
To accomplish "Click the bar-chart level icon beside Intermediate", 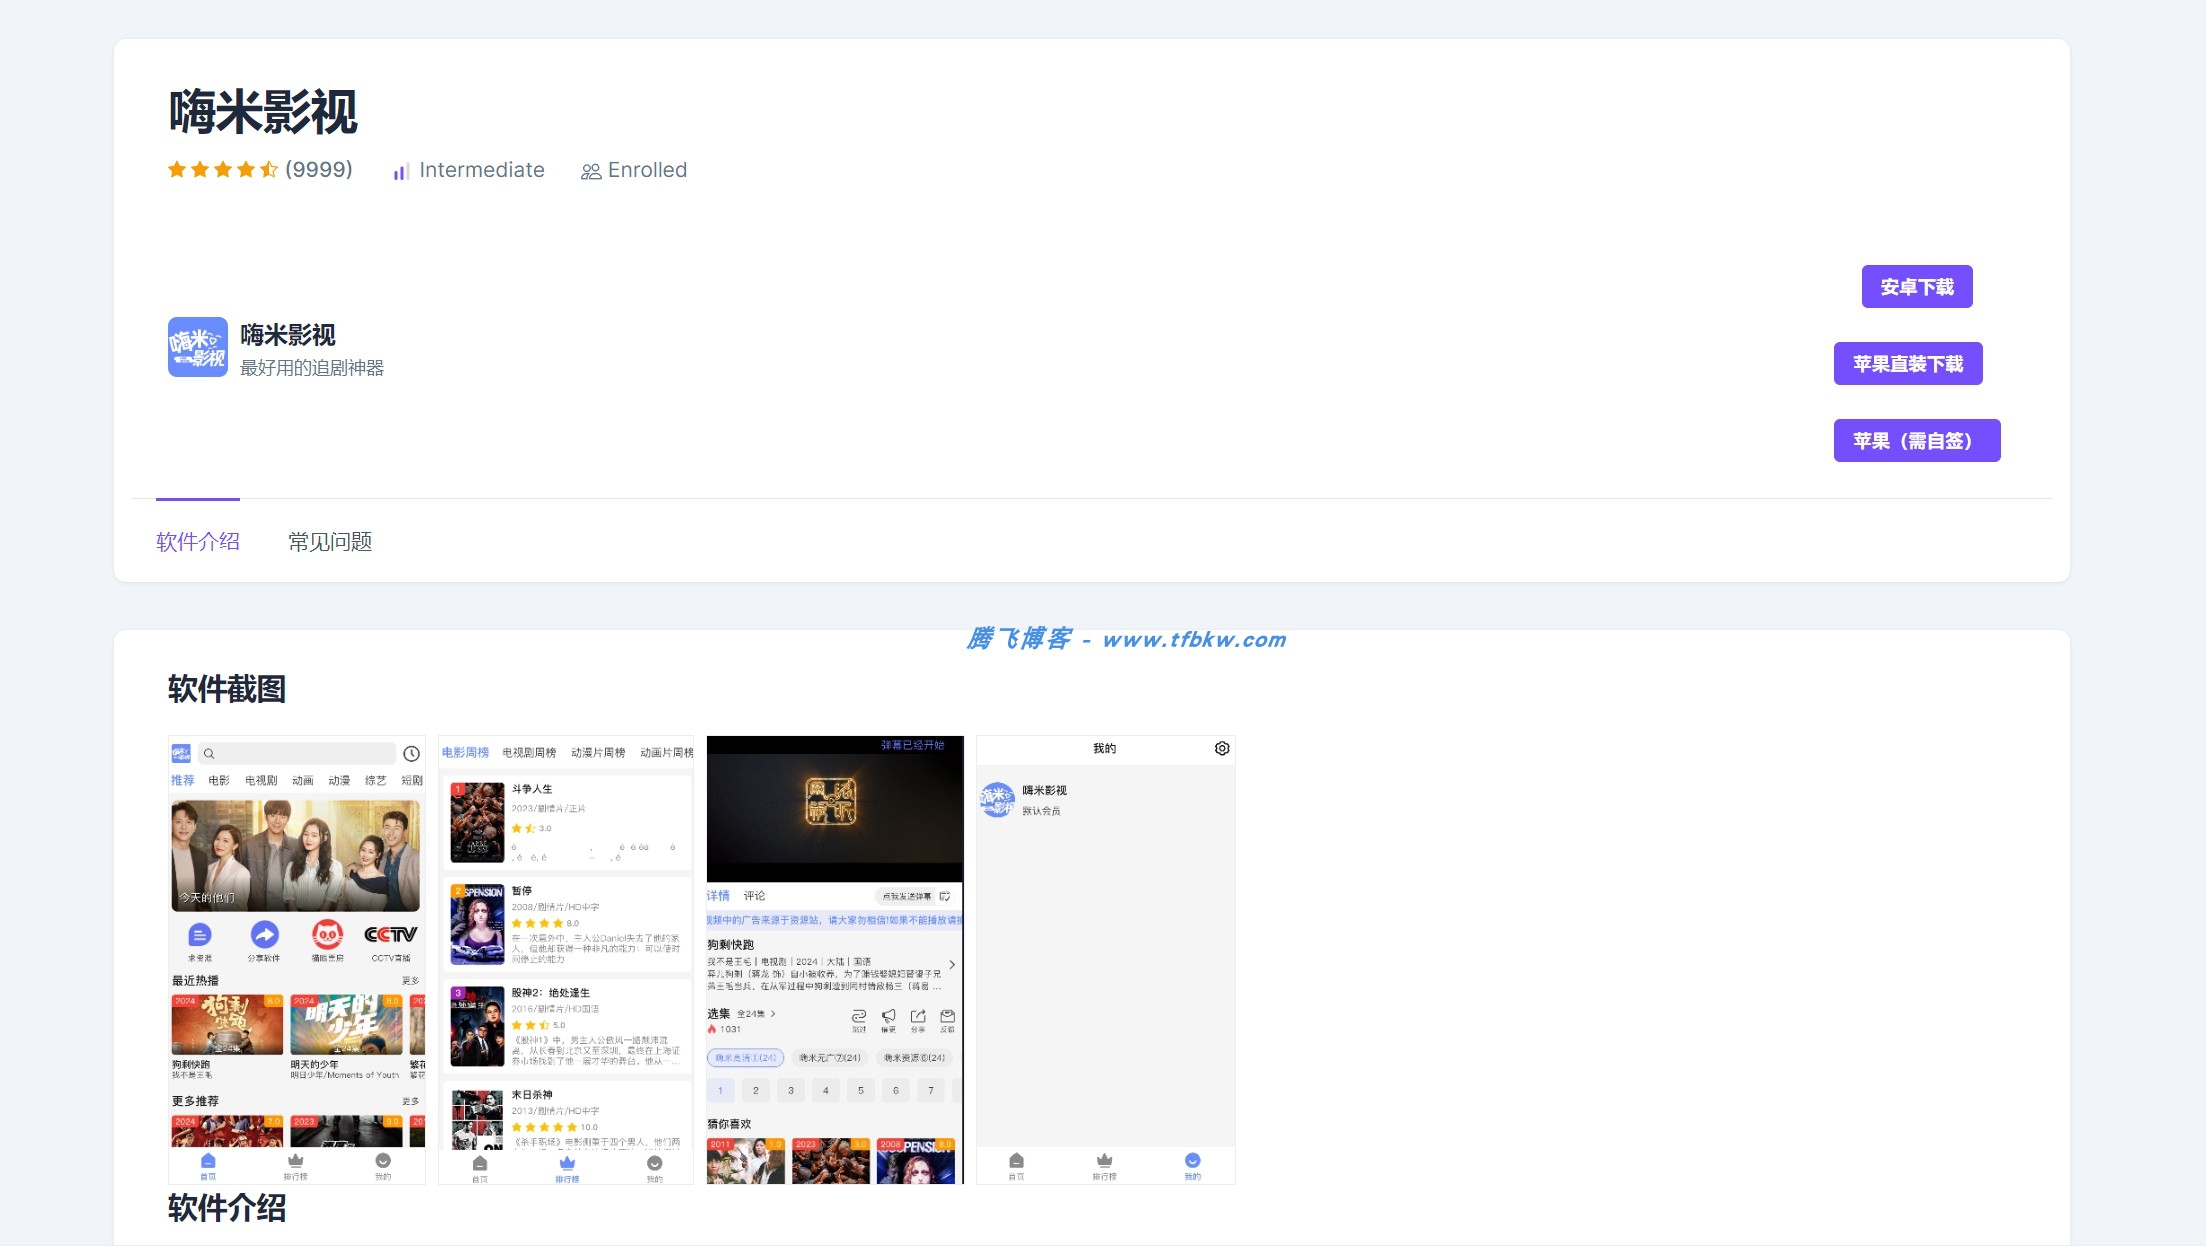I will pyautogui.click(x=401, y=171).
